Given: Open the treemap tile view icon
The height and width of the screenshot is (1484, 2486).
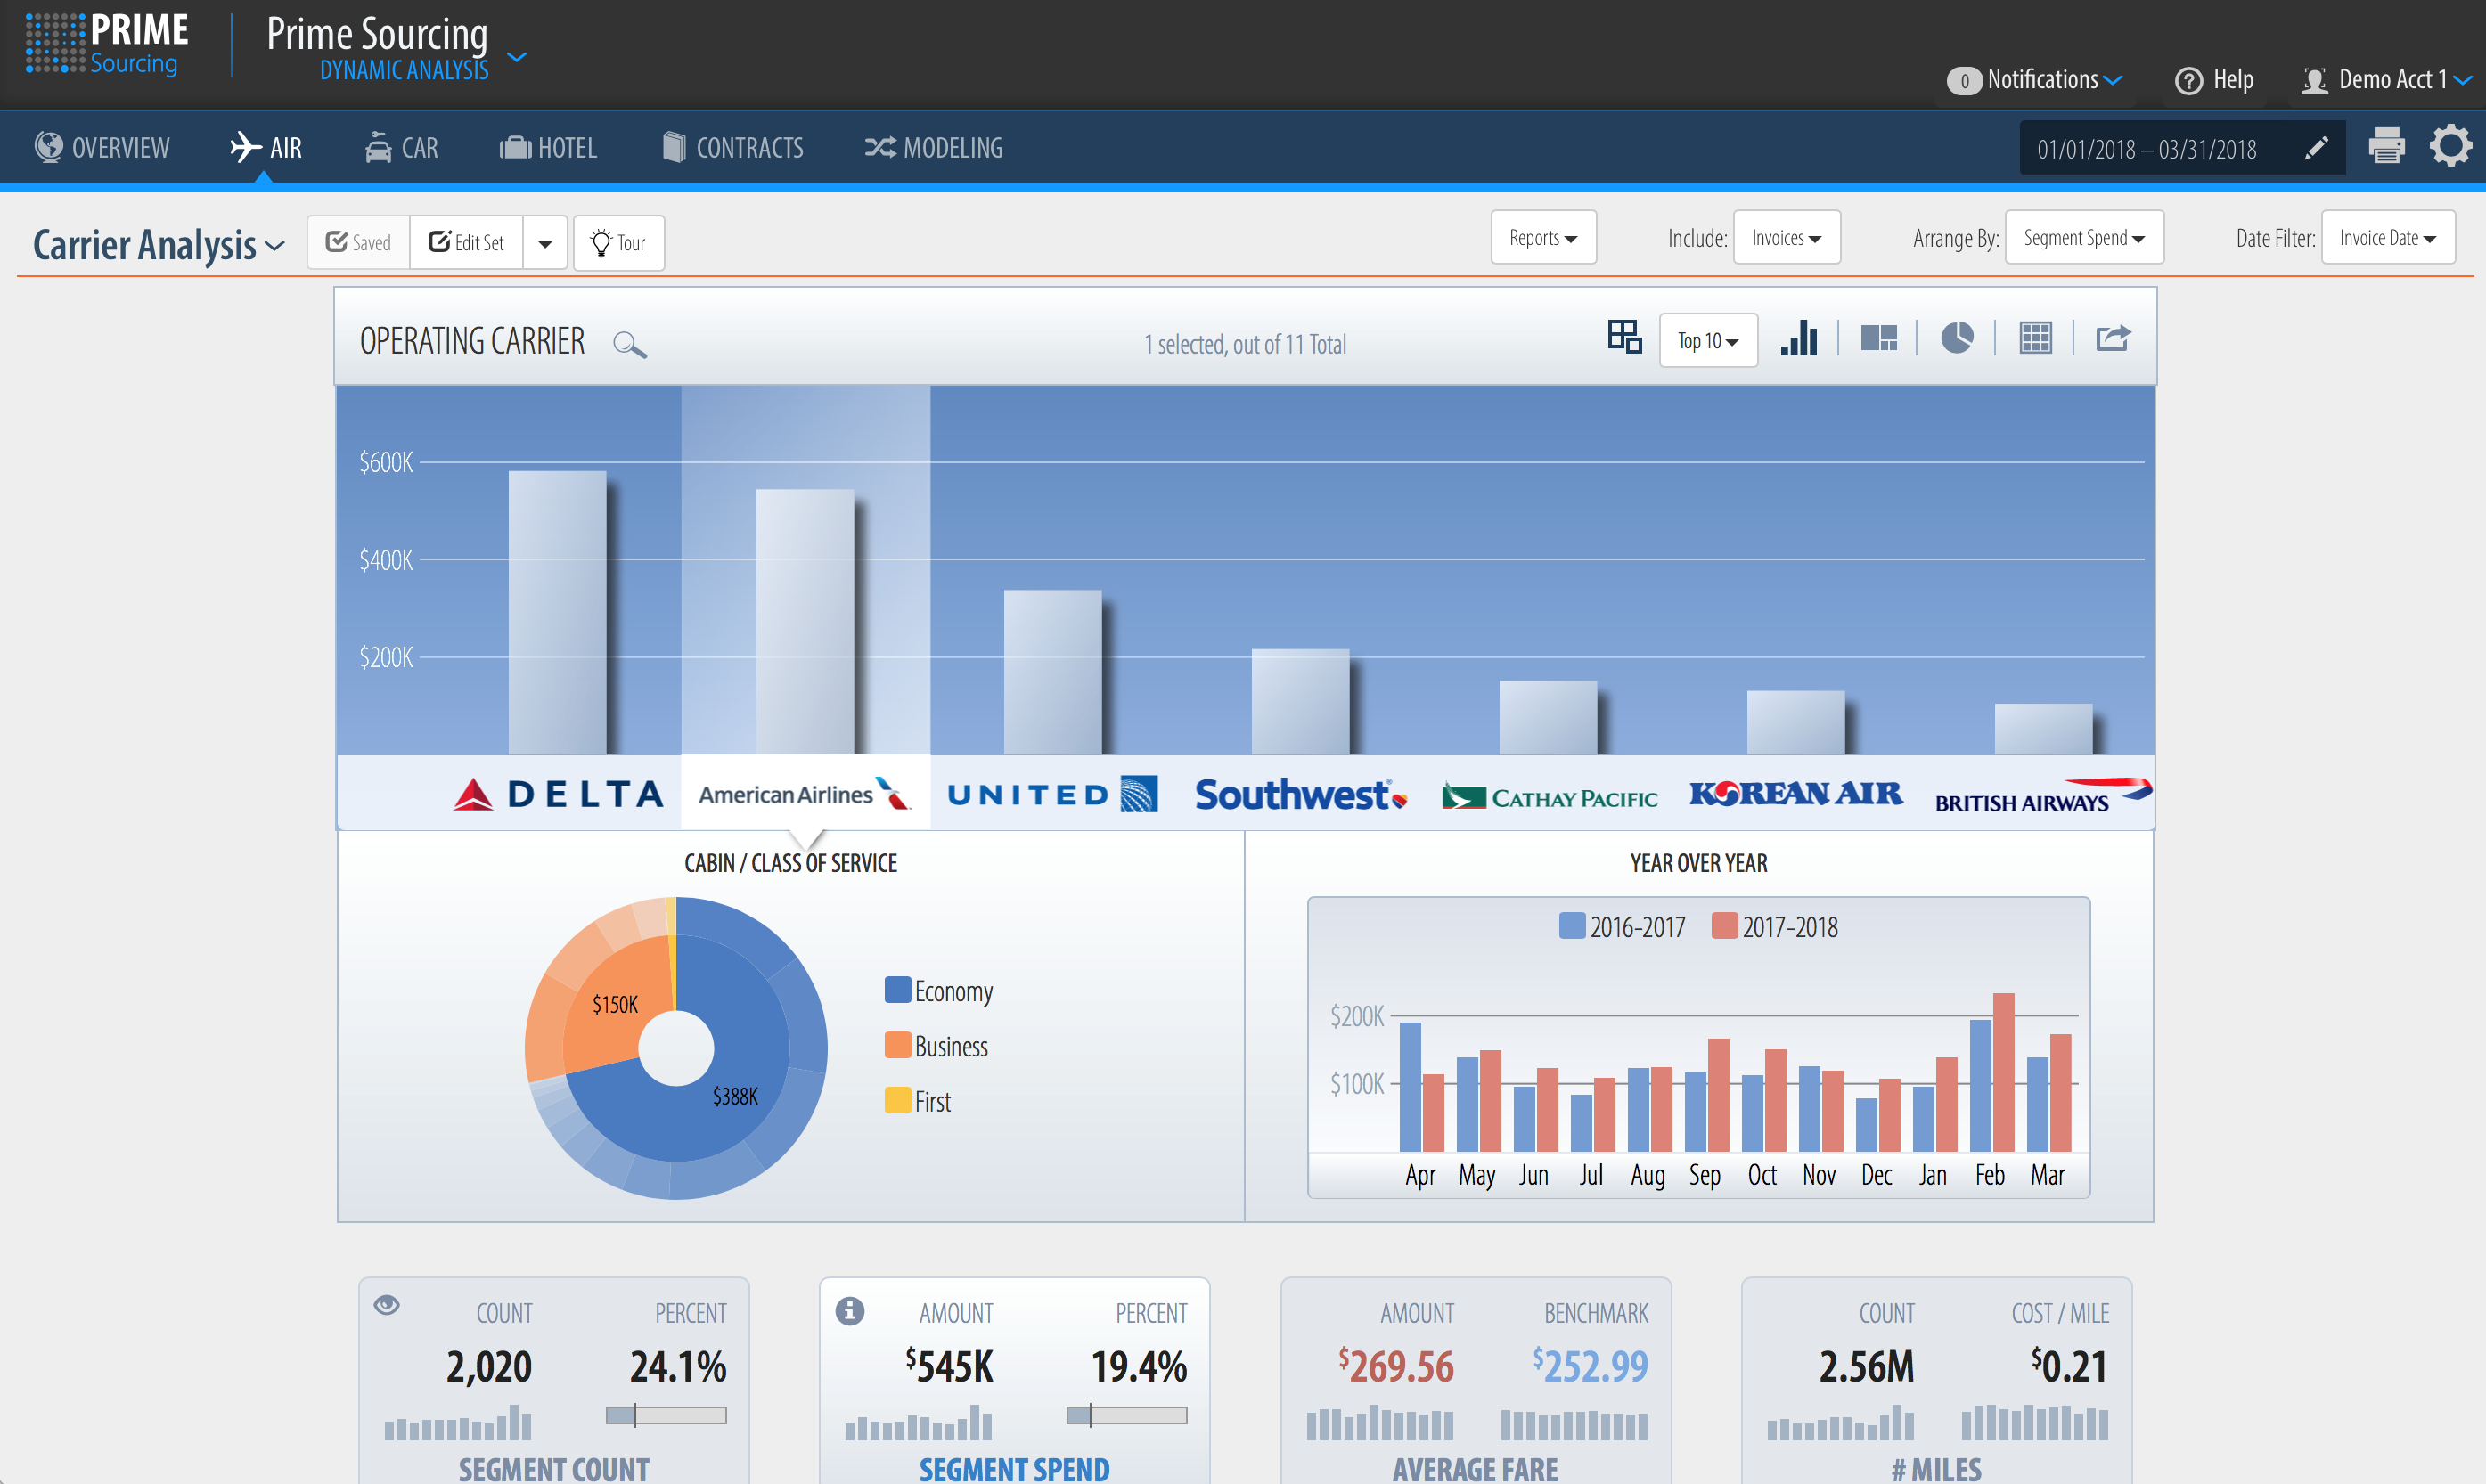Looking at the screenshot, I should (1878, 339).
